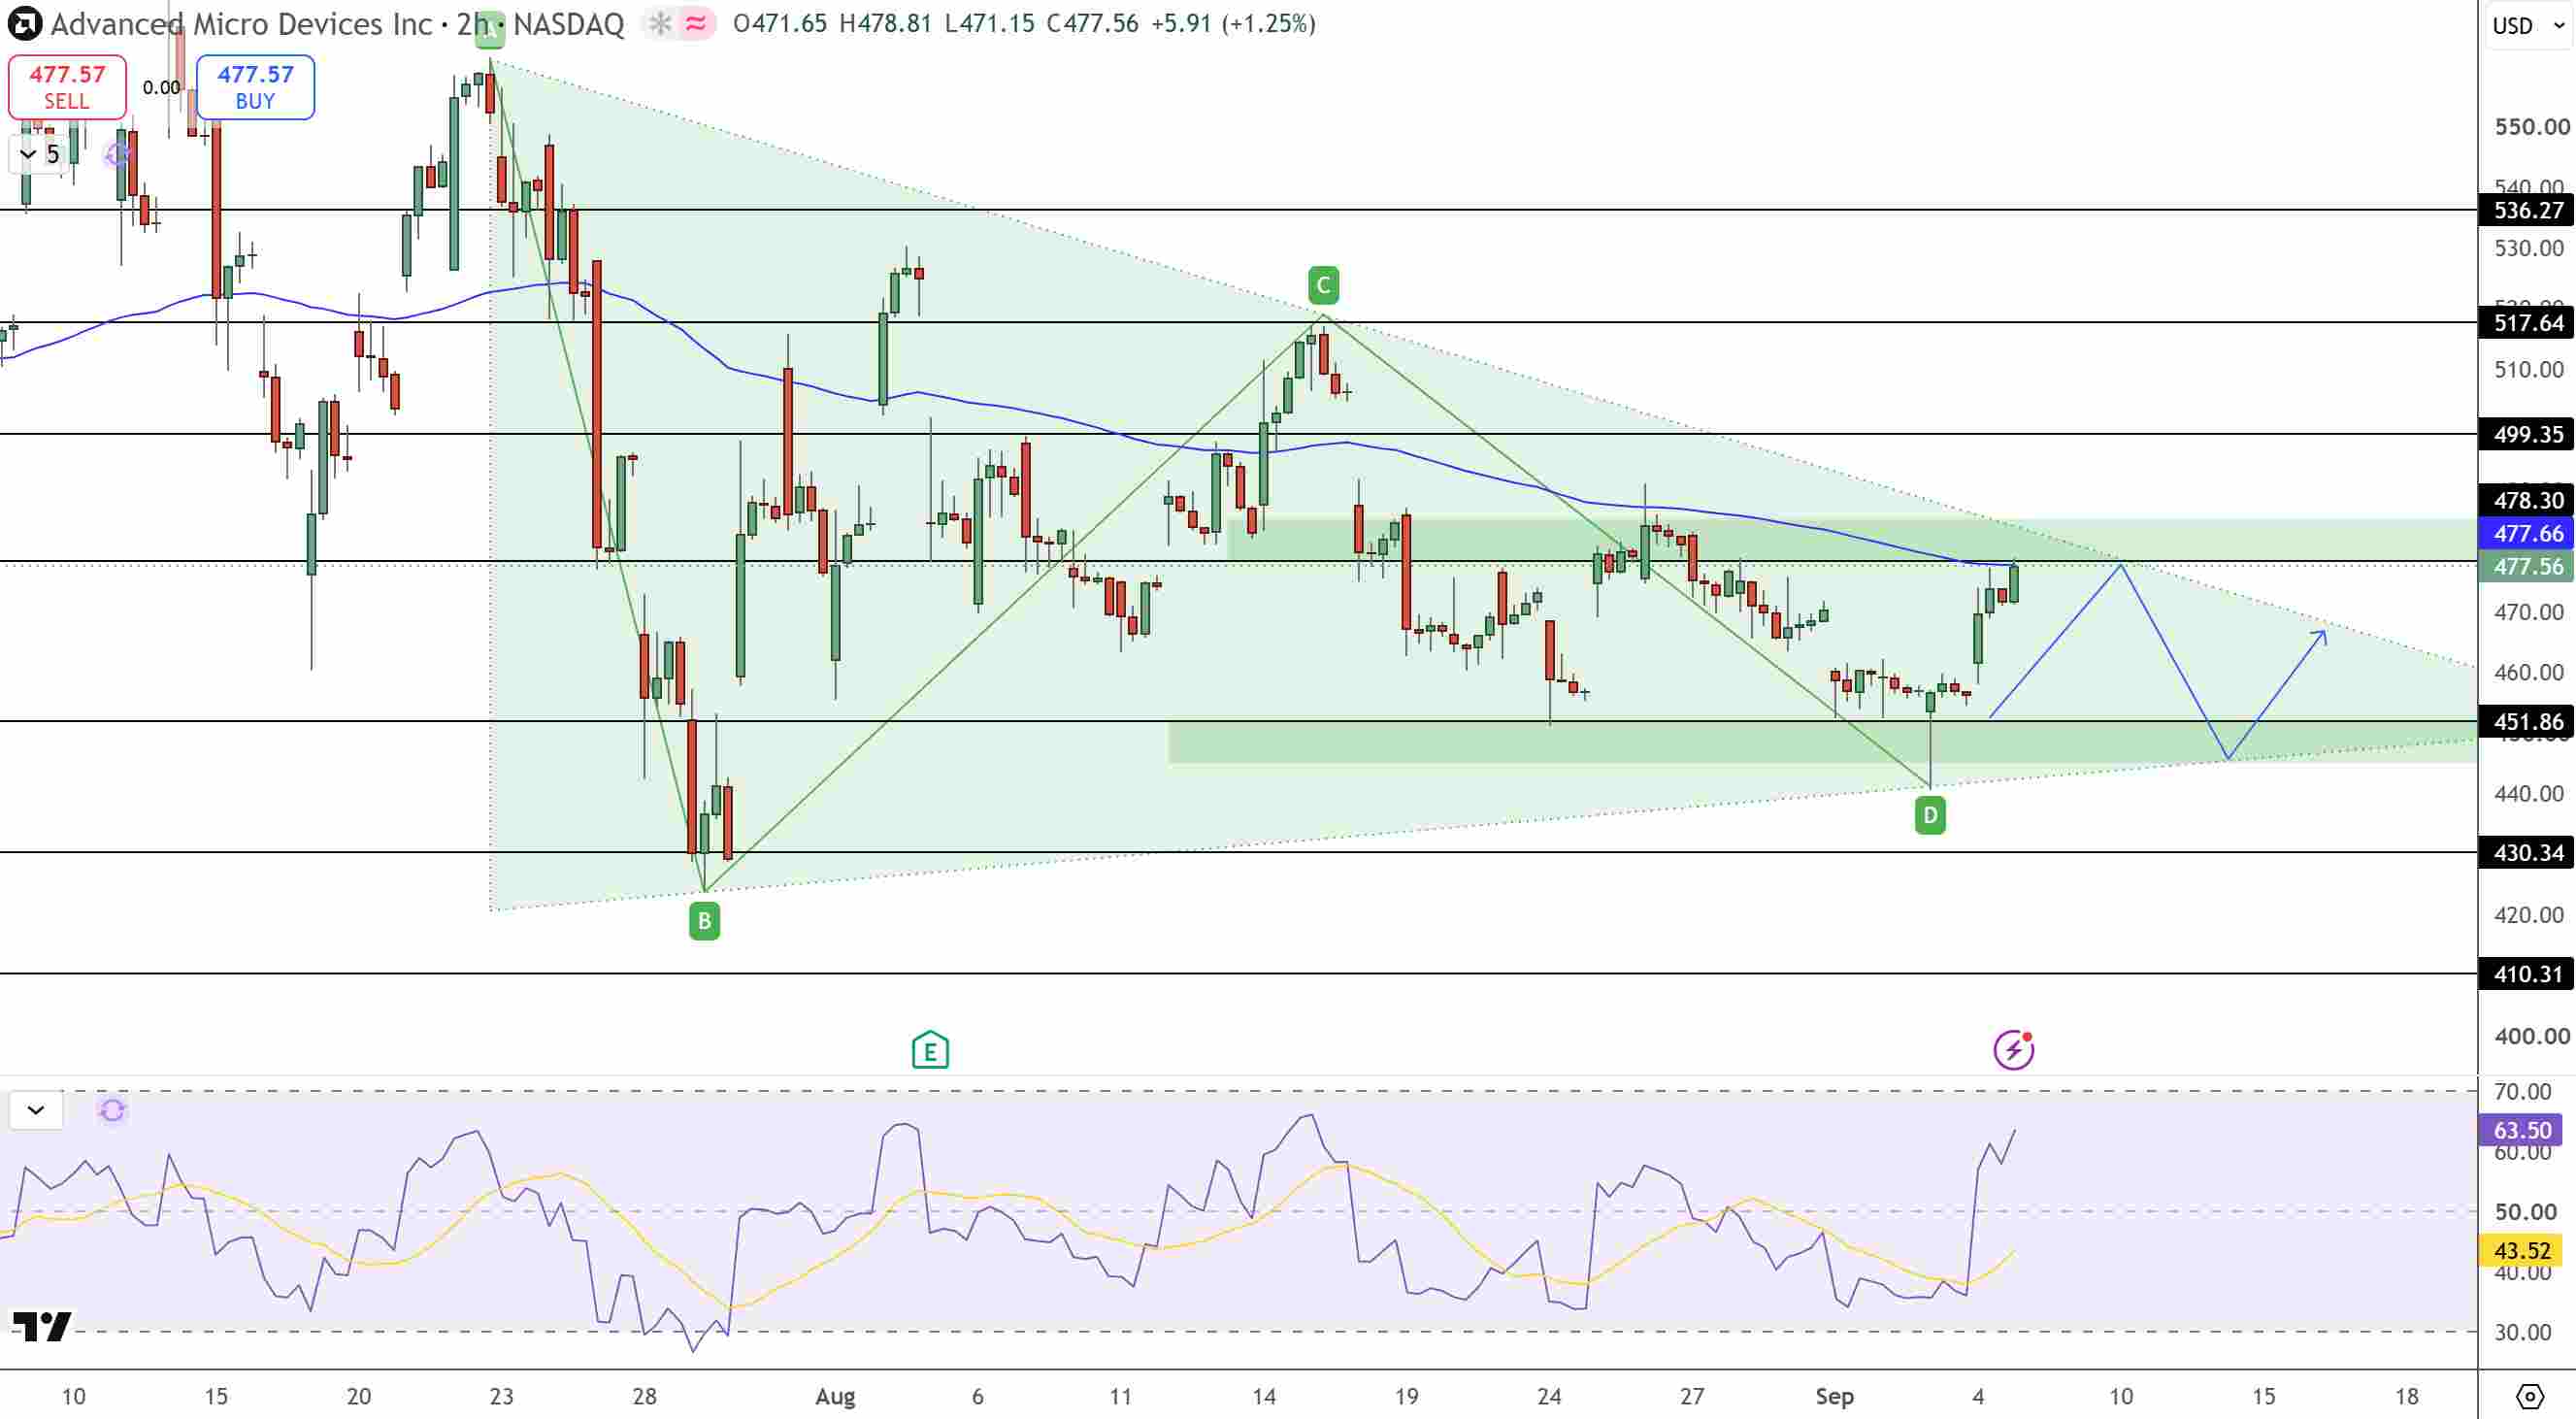Click the 70.00 RSI scale label

click(x=2522, y=1092)
